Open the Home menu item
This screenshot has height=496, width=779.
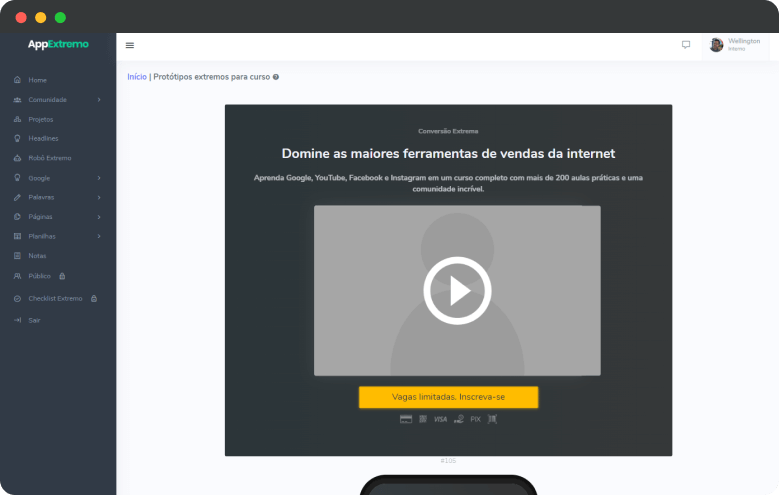point(37,80)
